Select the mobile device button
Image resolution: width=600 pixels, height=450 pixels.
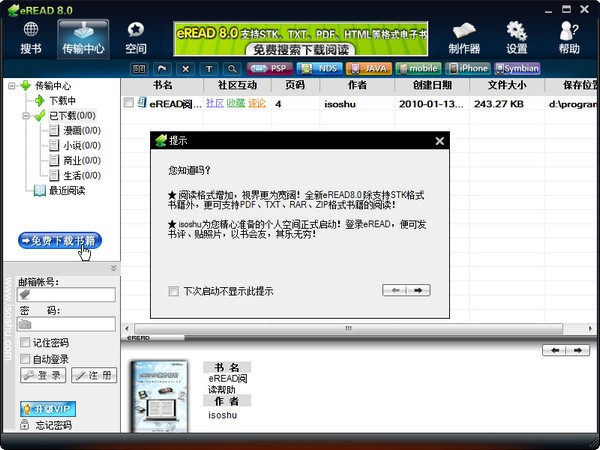[418, 68]
